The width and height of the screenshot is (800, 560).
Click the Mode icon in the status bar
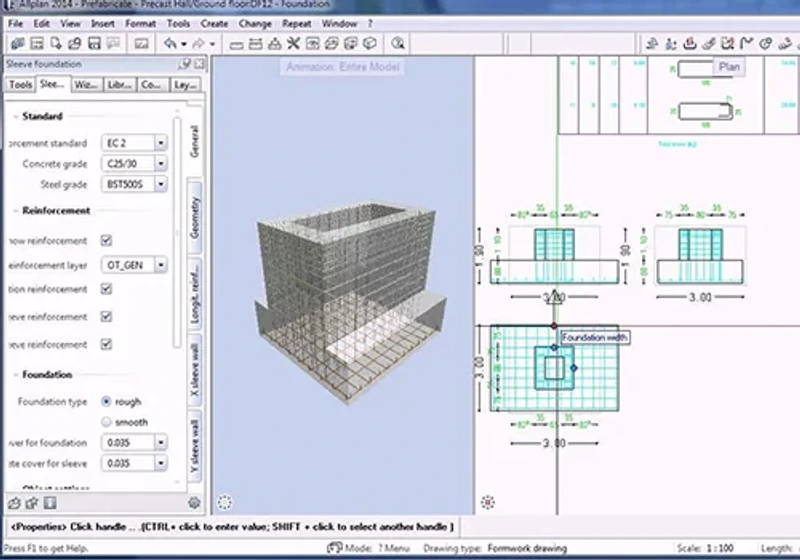pyautogui.click(x=334, y=548)
